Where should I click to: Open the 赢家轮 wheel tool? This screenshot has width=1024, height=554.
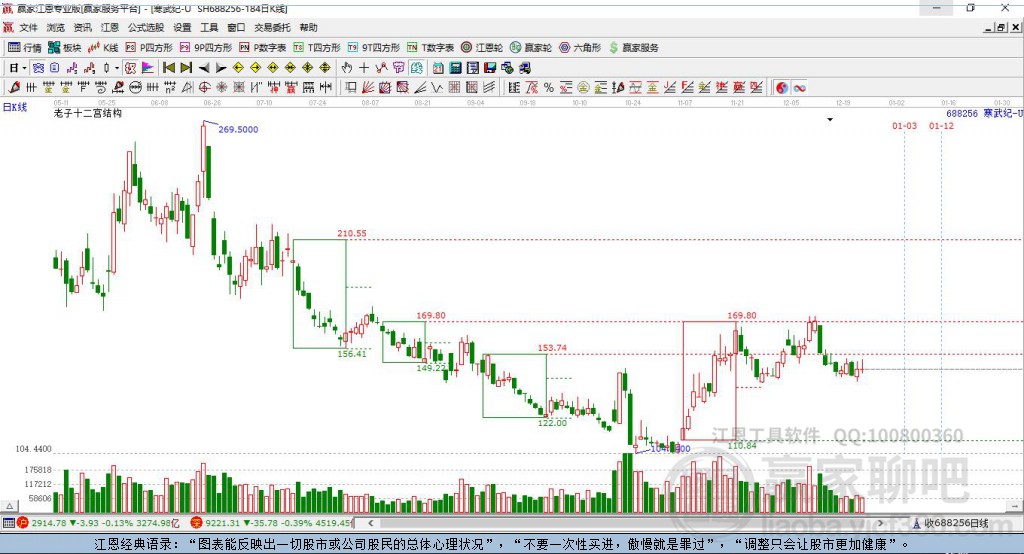530,48
